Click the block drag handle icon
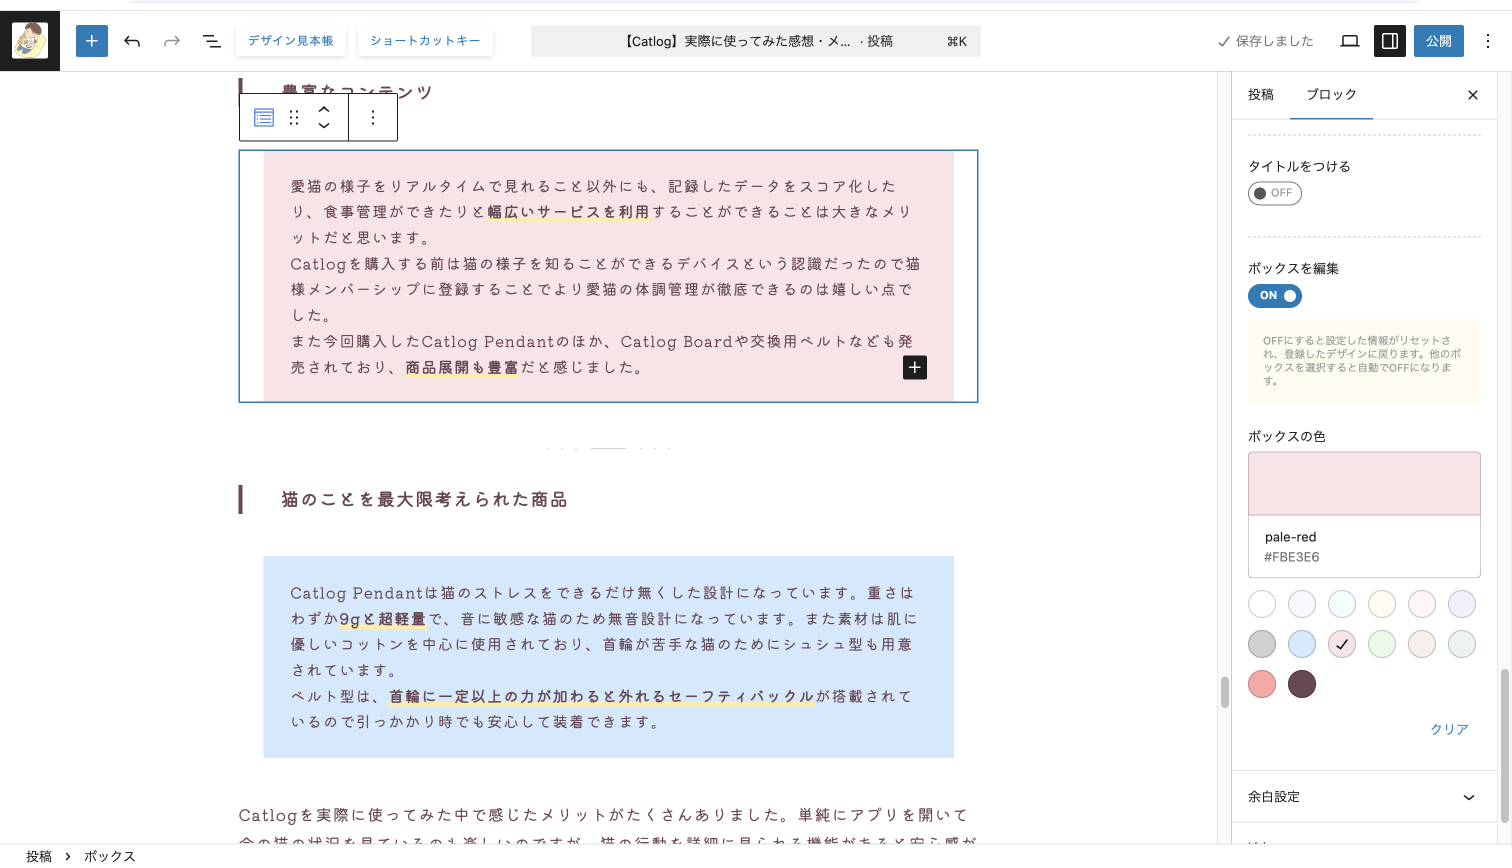The width and height of the screenshot is (1512, 868). pos(294,118)
